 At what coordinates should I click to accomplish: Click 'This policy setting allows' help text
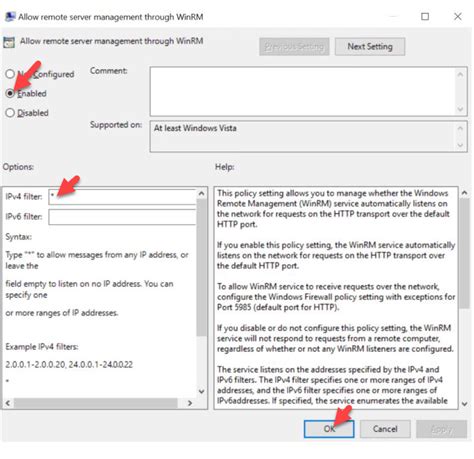332,193
